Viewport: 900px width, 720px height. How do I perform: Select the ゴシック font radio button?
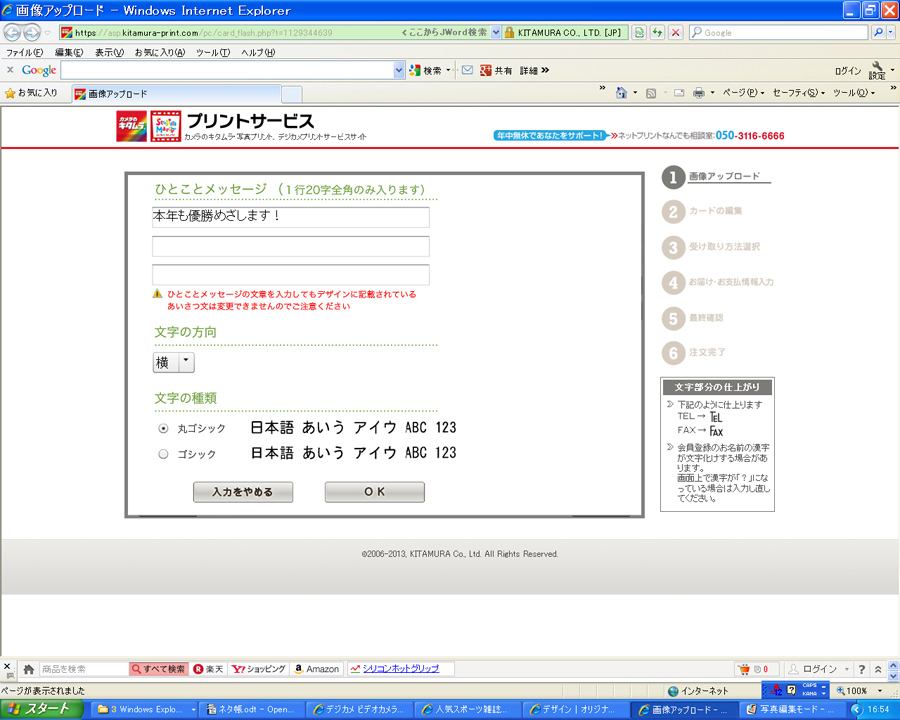[x=163, y=454]
